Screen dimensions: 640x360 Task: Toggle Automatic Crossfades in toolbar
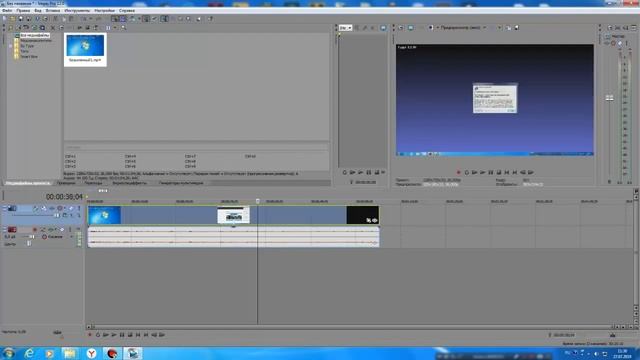(123, 19)
